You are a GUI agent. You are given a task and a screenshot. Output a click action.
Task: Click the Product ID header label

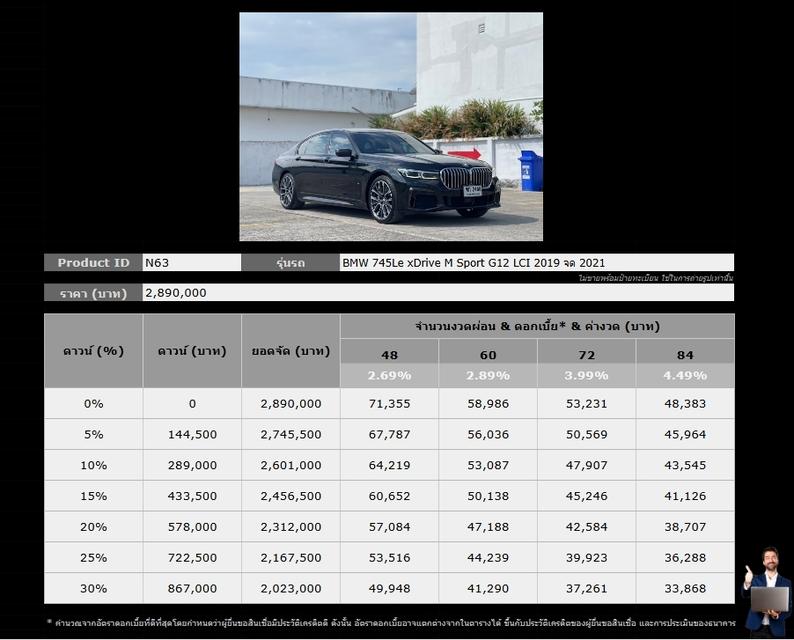93,263
